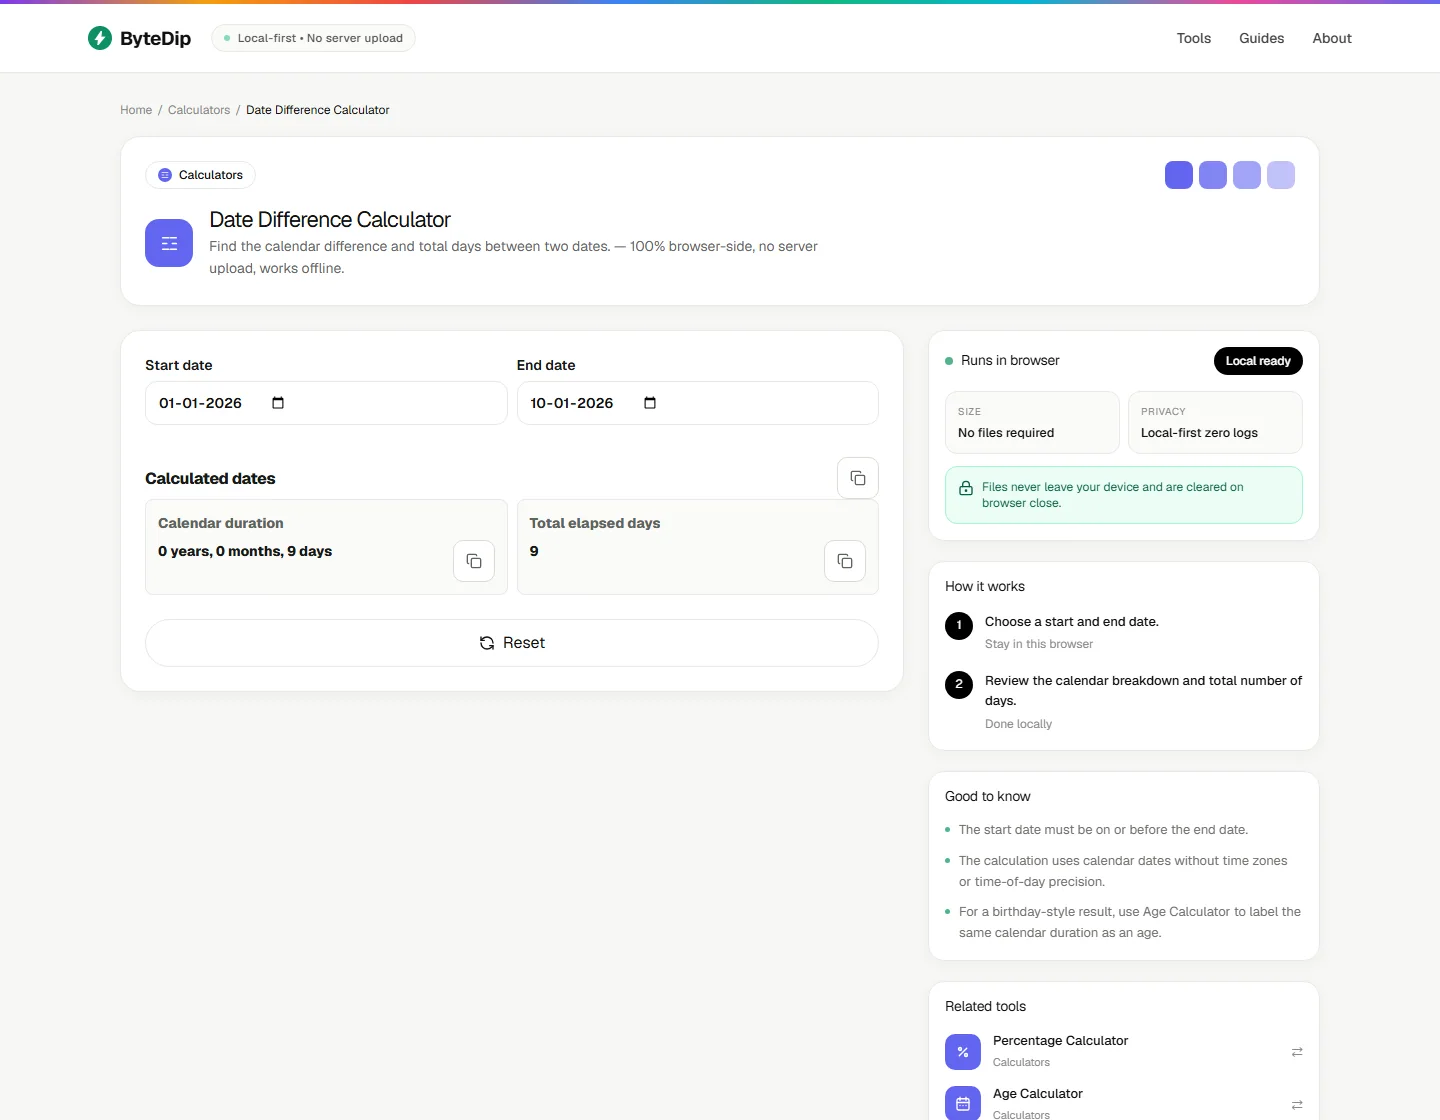Click the Calculators category badge
Viewport: 1440px width, 1120px height.
coord(200,175)
